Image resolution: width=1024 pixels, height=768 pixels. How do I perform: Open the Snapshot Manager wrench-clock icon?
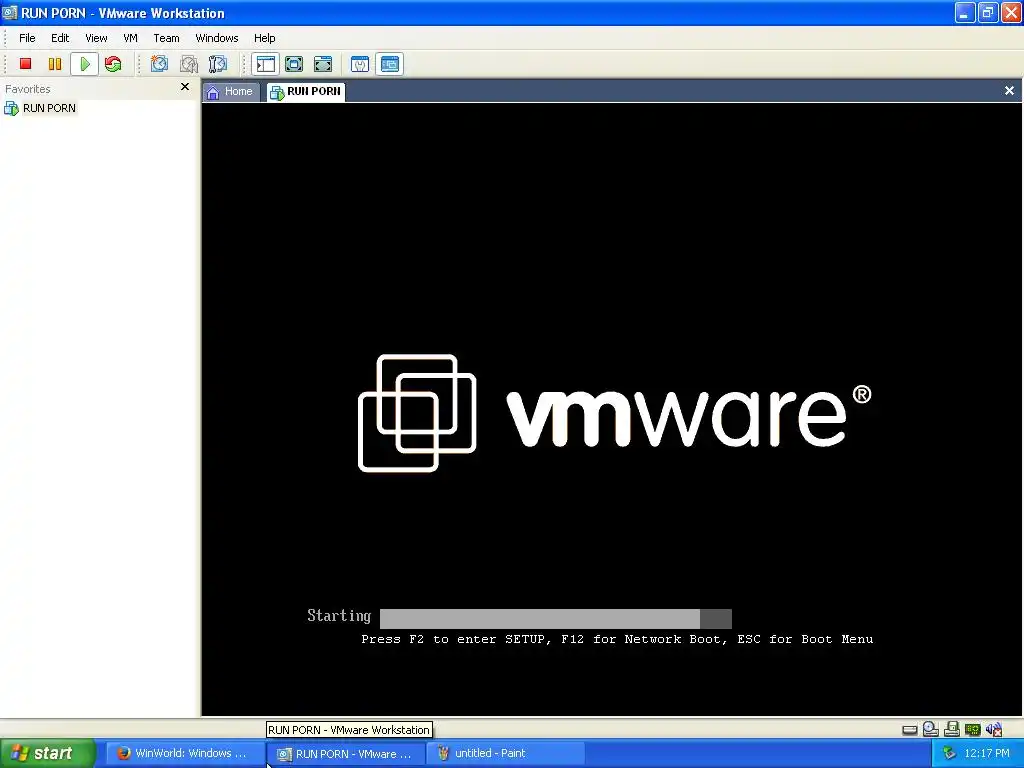217,64
